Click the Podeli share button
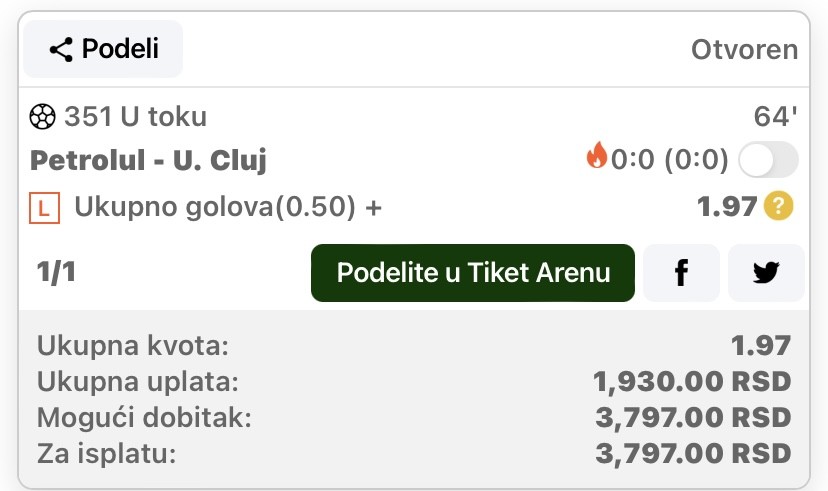Image resolution: width=828 pixels, height=491 pixels. [x=103, y=49]
